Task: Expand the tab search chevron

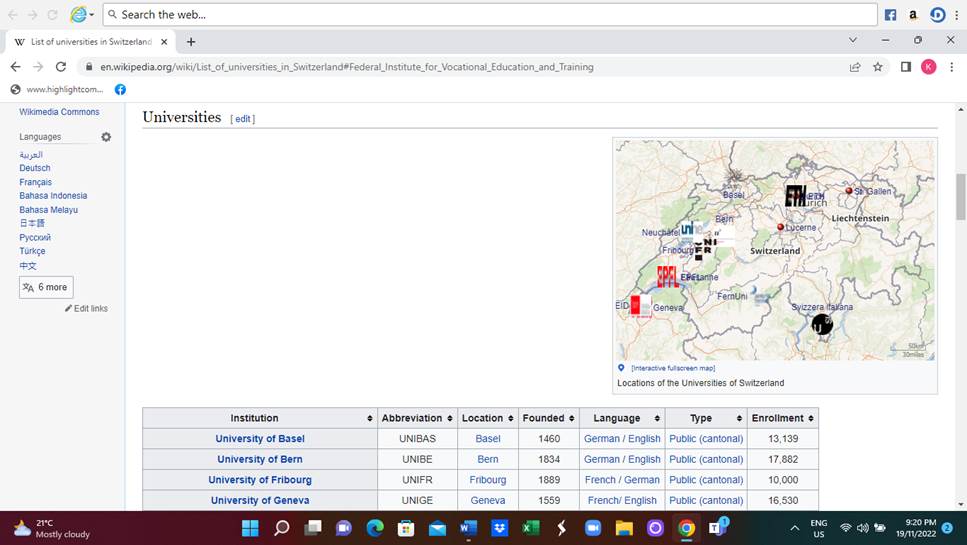Action: (853, 40)
